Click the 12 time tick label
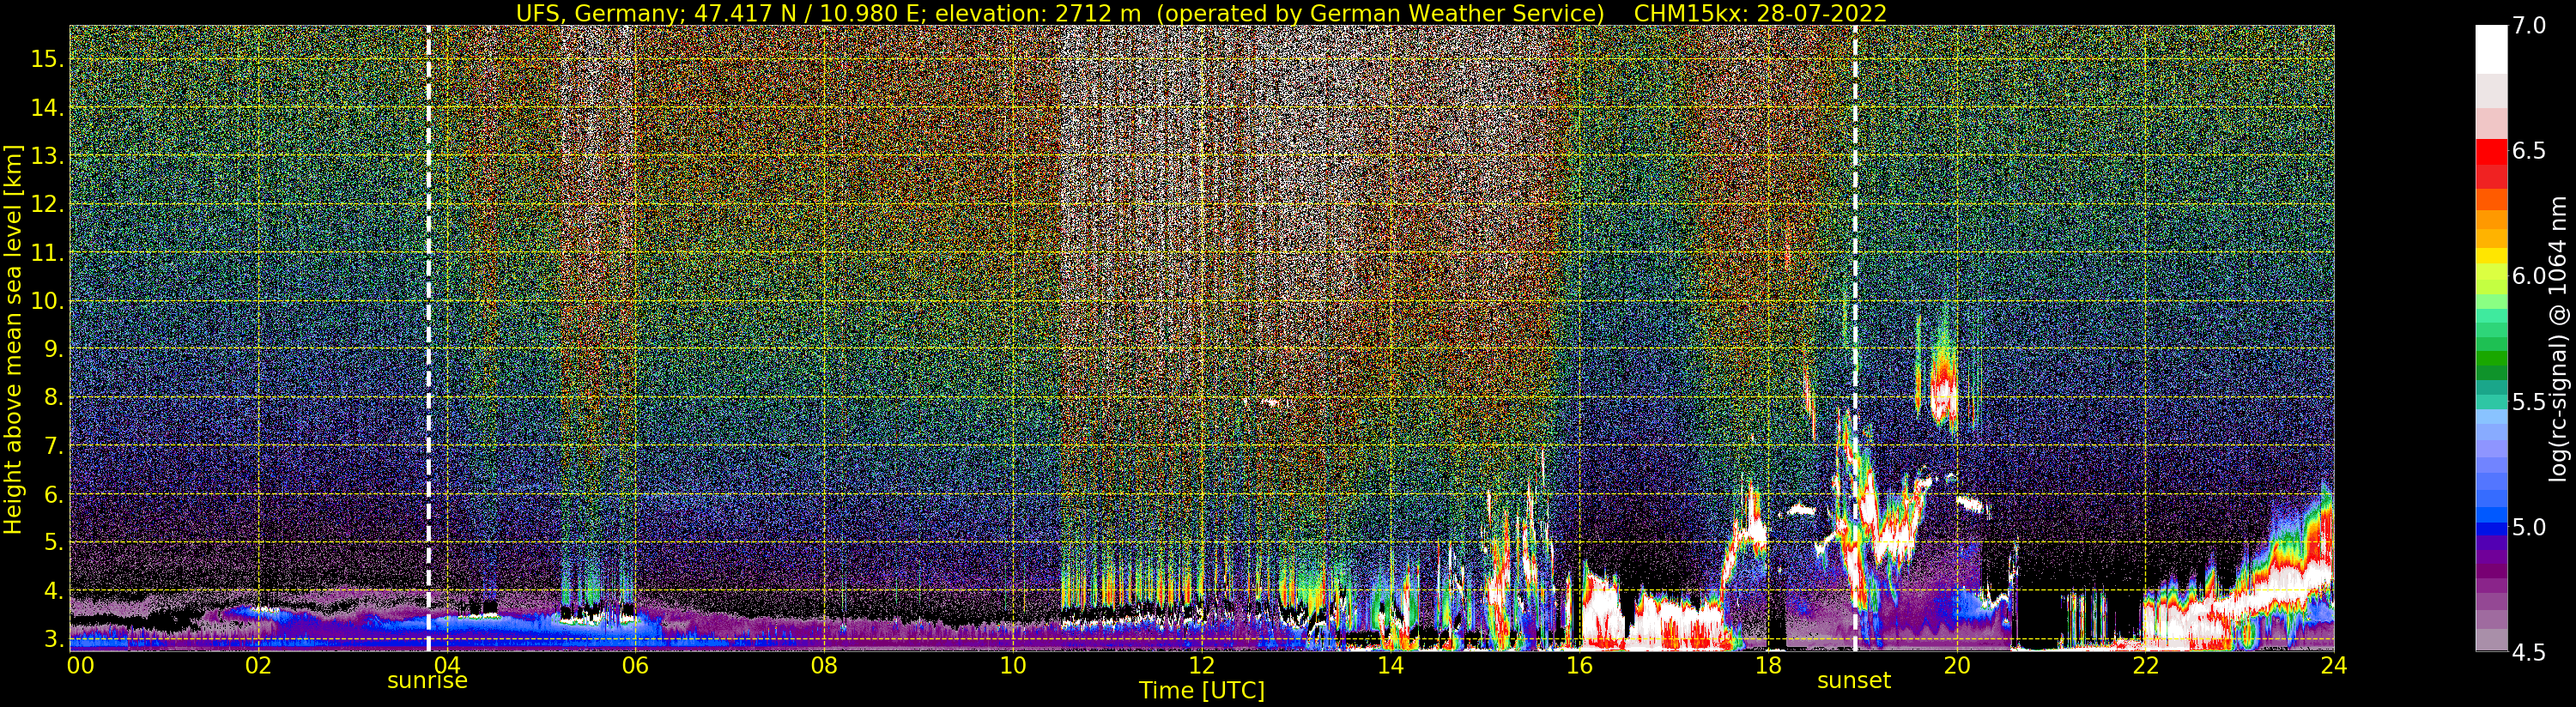Screen dimensions: 2576x707 click(1201, 665)
